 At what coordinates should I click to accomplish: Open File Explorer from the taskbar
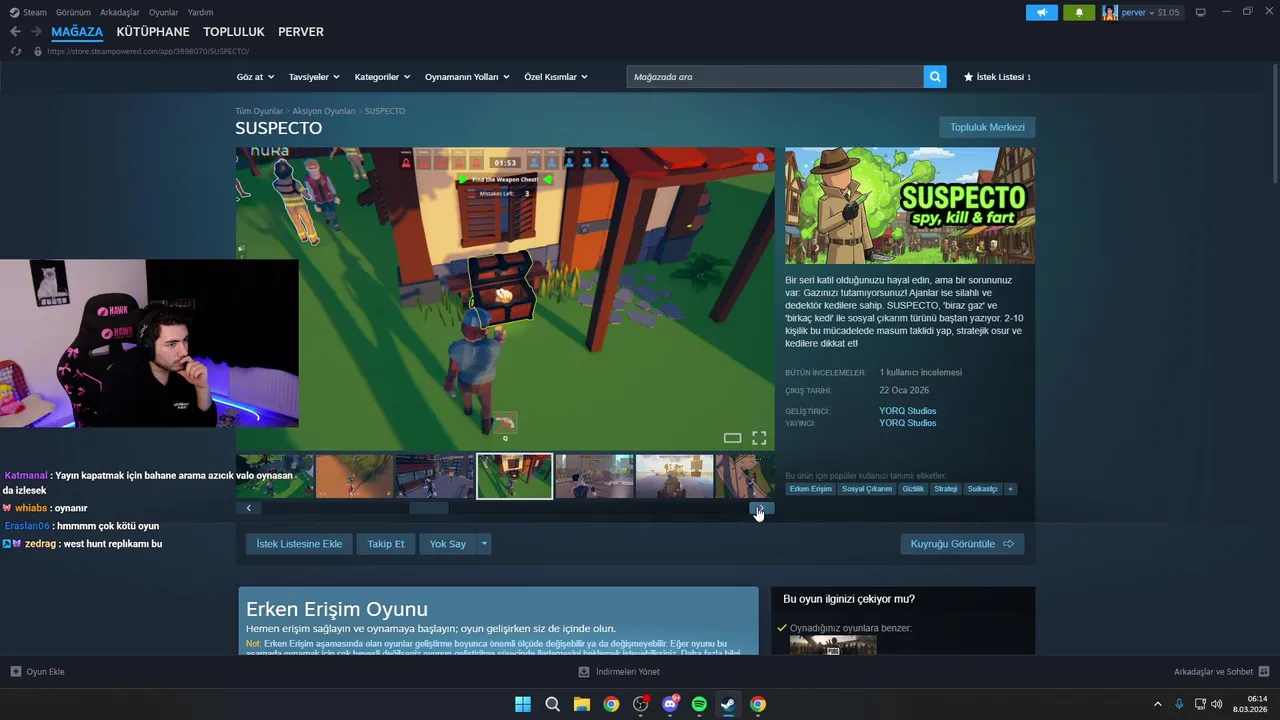(581, 704)
